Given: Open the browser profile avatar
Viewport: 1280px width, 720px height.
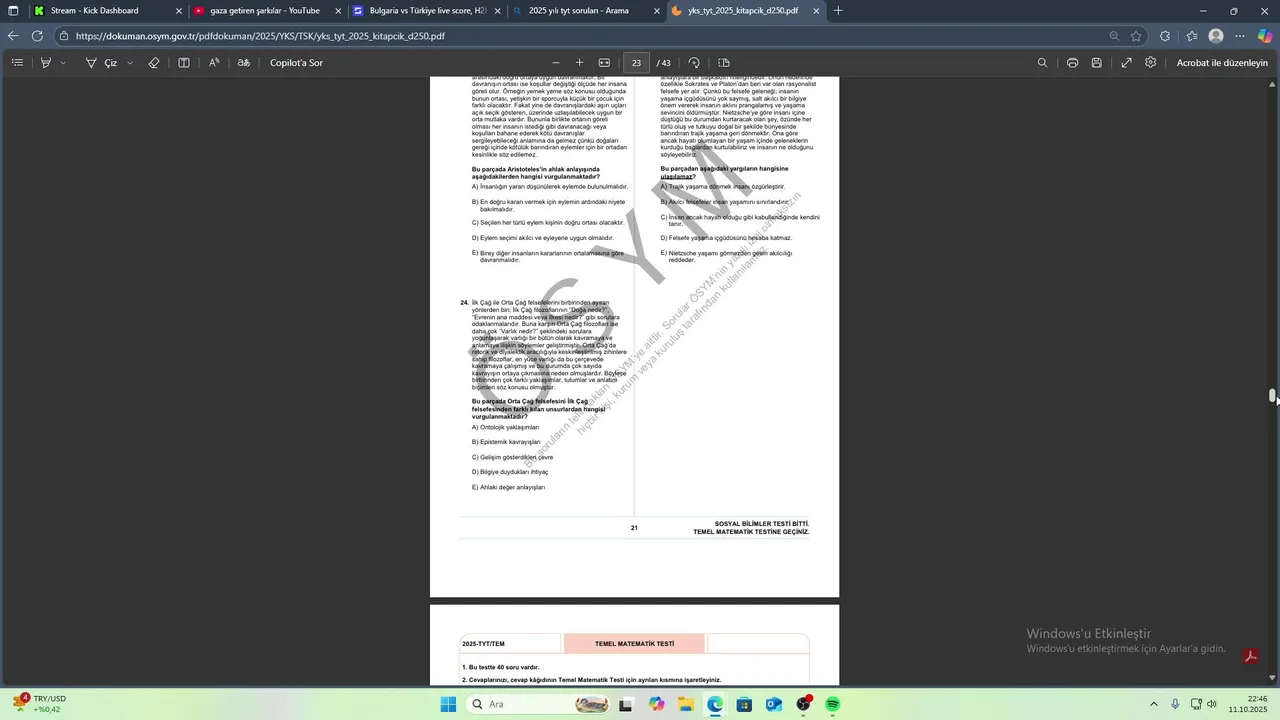Looking at the screenshot, I should [x=1216, y=36].
